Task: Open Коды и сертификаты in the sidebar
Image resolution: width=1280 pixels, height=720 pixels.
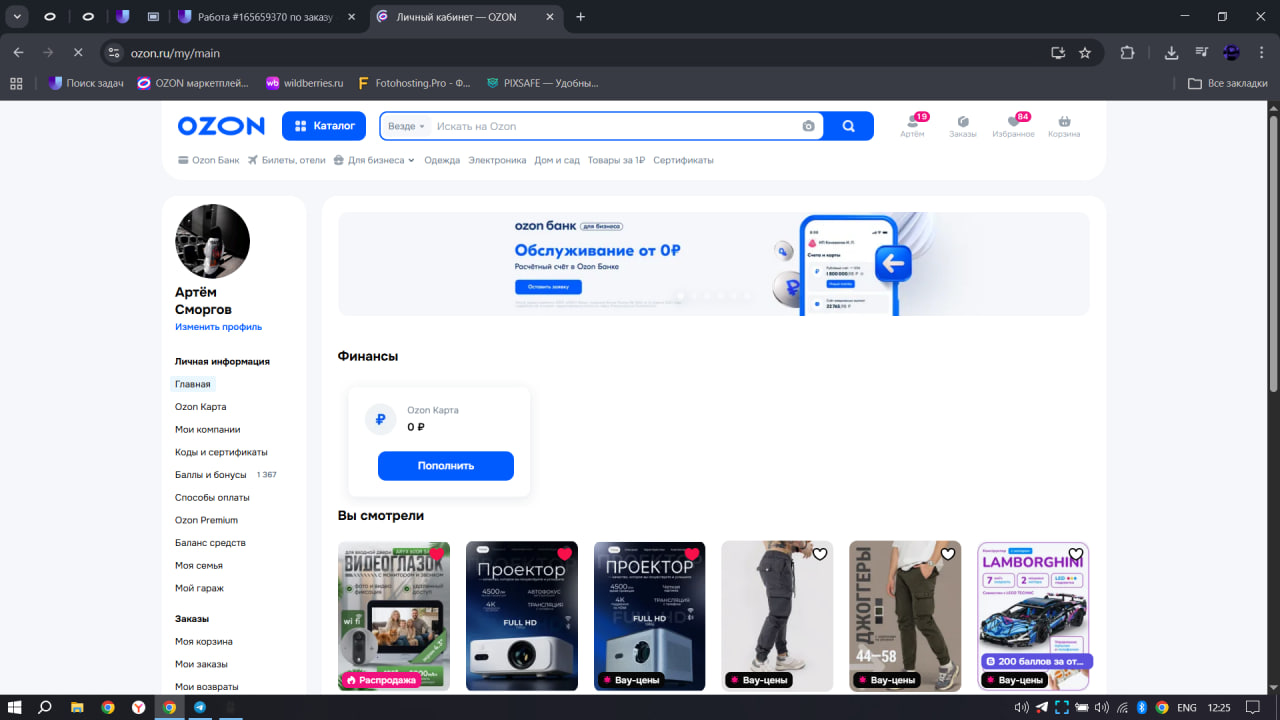Action: coord(221,452)
